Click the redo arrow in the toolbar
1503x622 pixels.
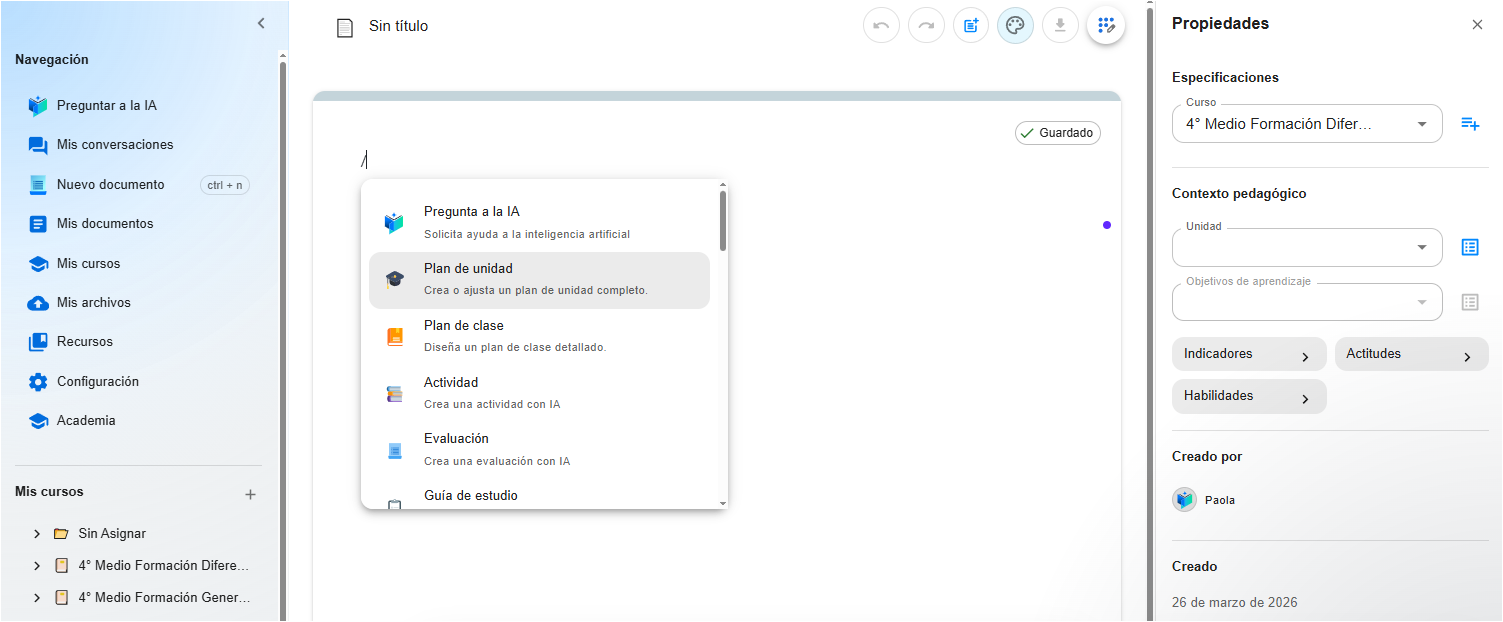click(x=926, y=26)
